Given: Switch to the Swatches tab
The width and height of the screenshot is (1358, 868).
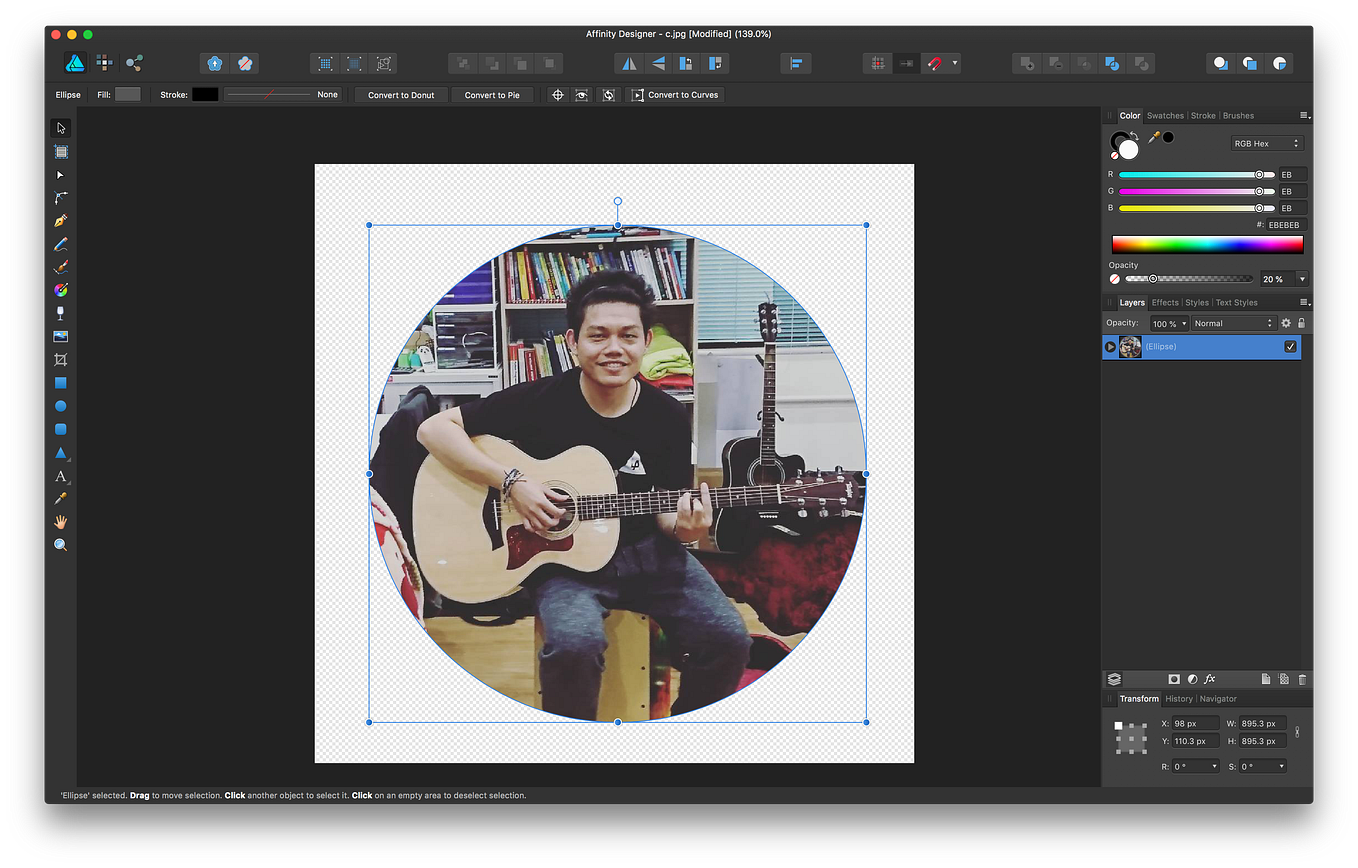Looking at the screenshot, I should (1164, 115).
